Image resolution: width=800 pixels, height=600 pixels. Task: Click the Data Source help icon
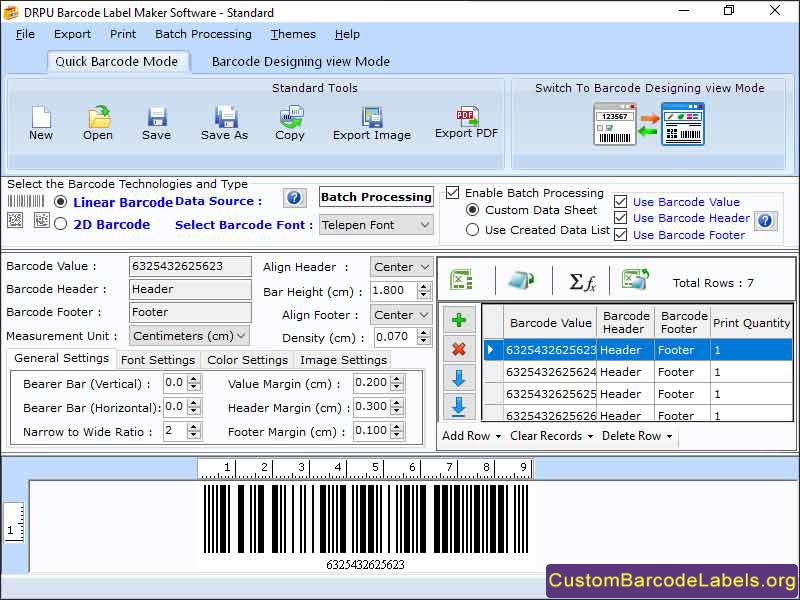(x=294, y=197)
